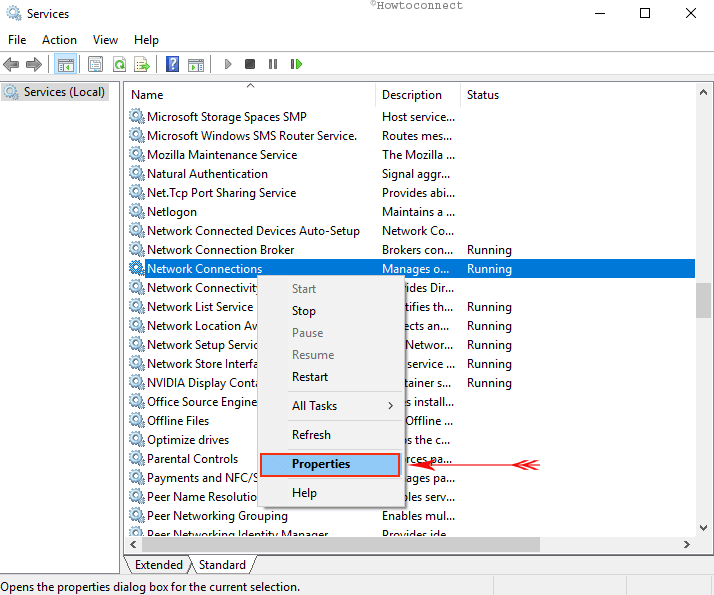Select the Services (Local) tree node
This screenshot has width=714, height=595.
(56, 92)
